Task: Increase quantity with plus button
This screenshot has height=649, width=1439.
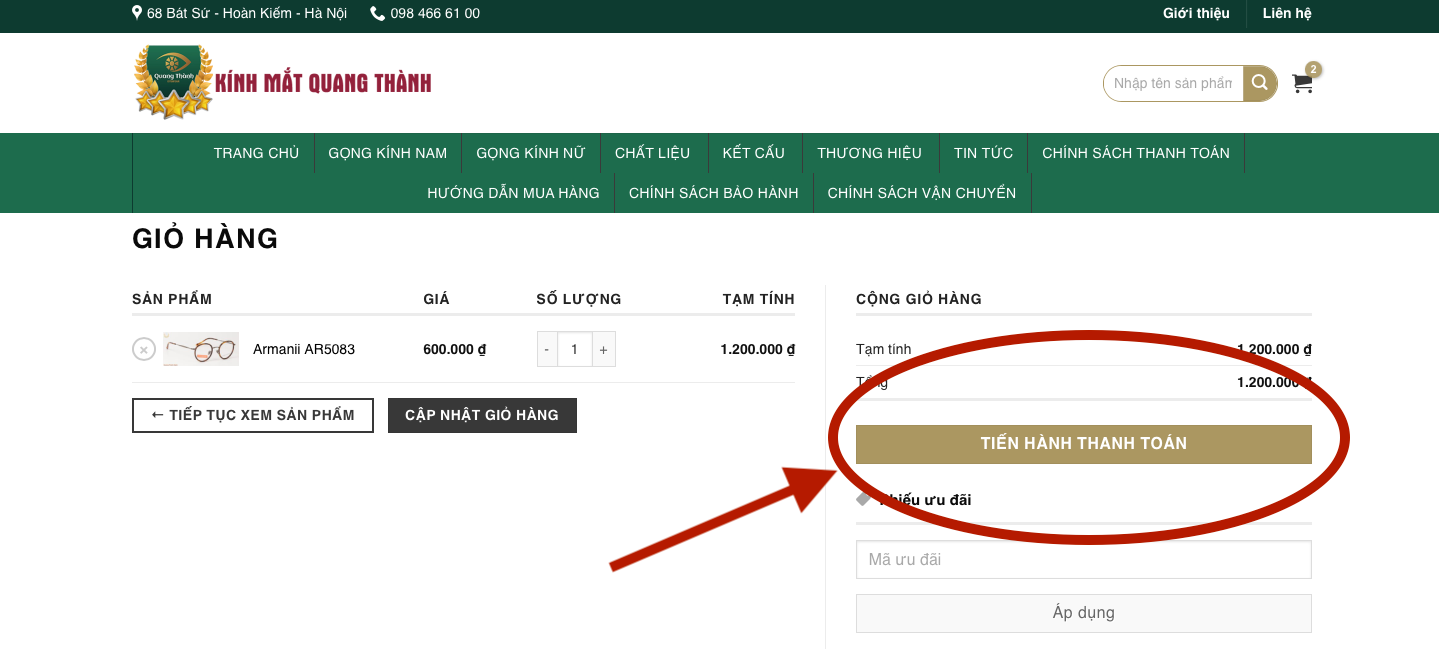Action: click(603, 350)
